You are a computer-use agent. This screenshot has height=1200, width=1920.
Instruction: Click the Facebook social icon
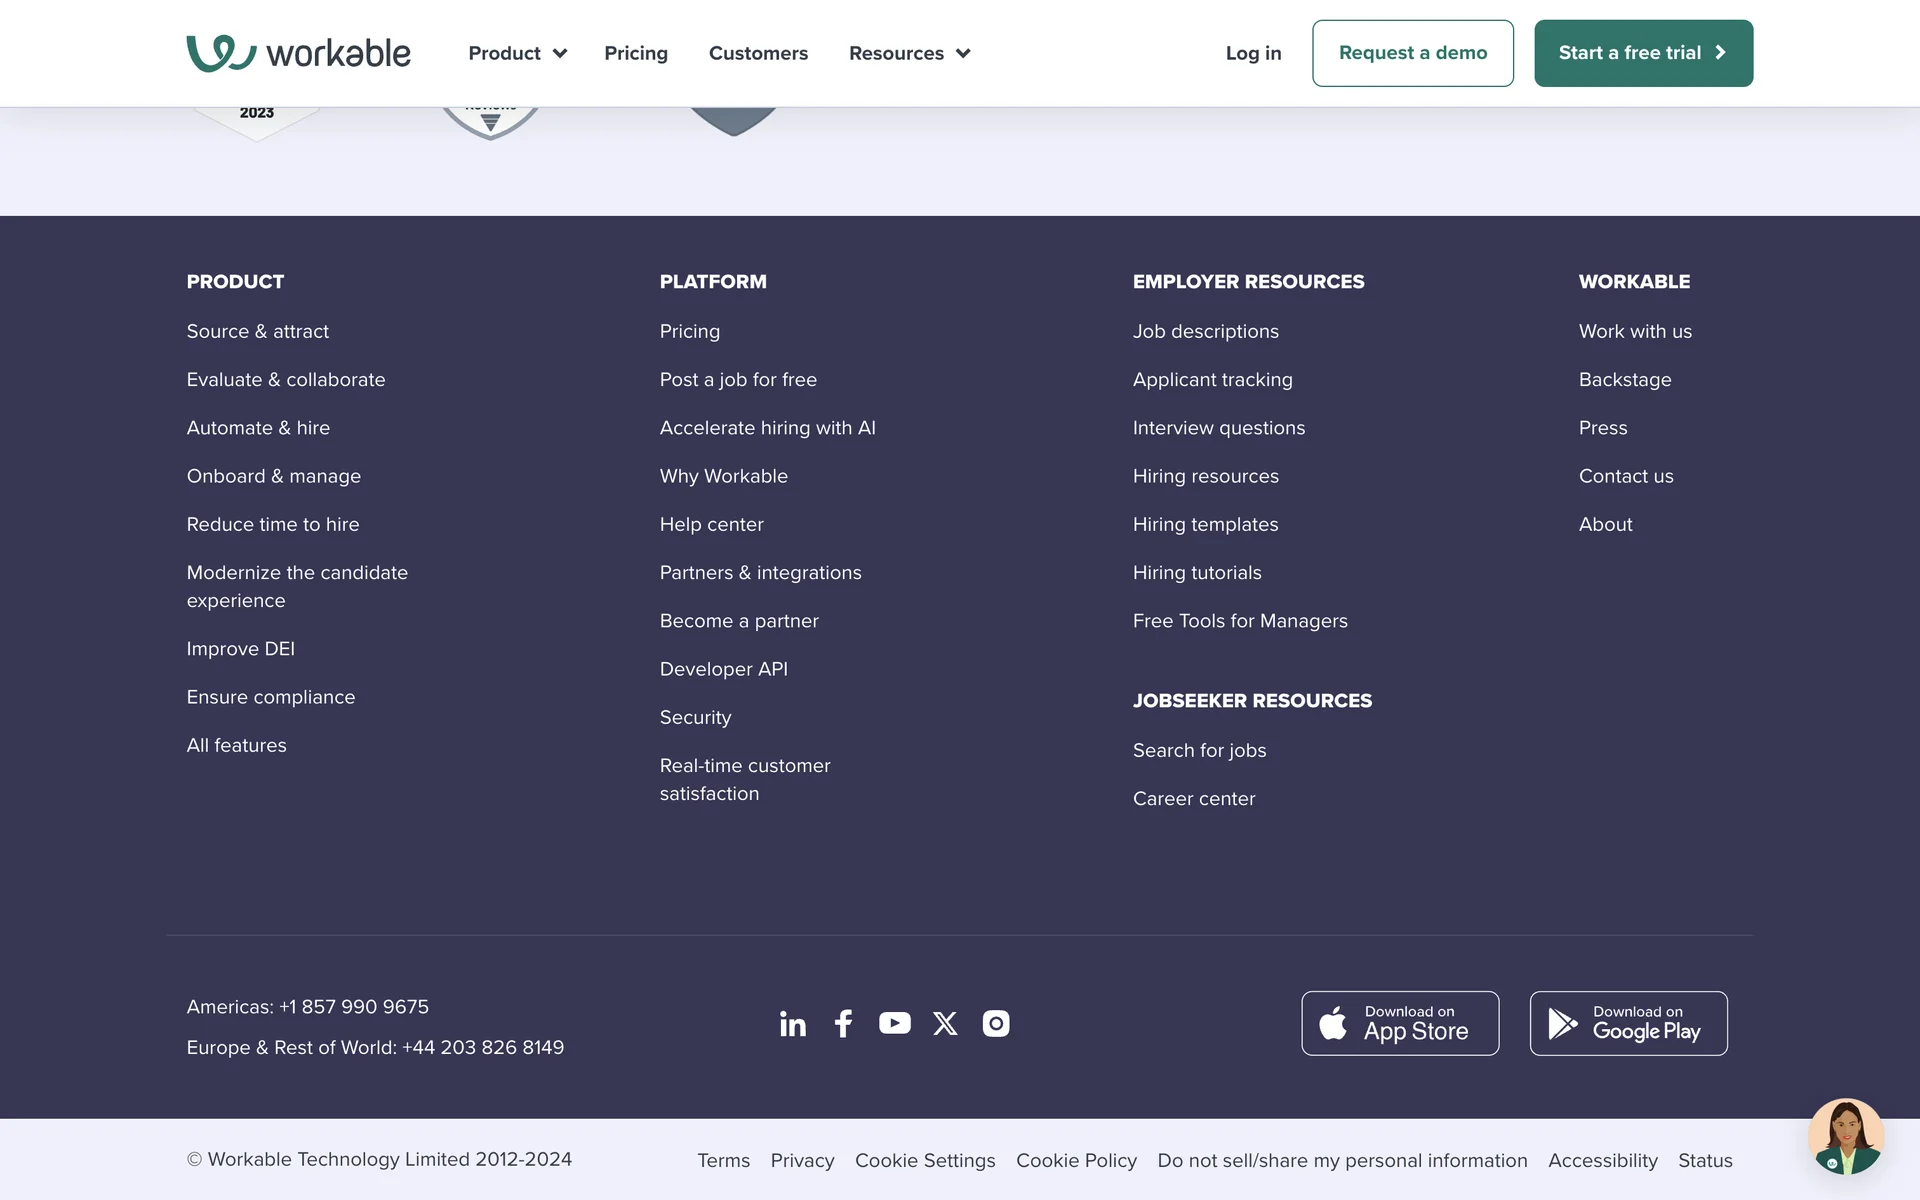(843, 1023)
